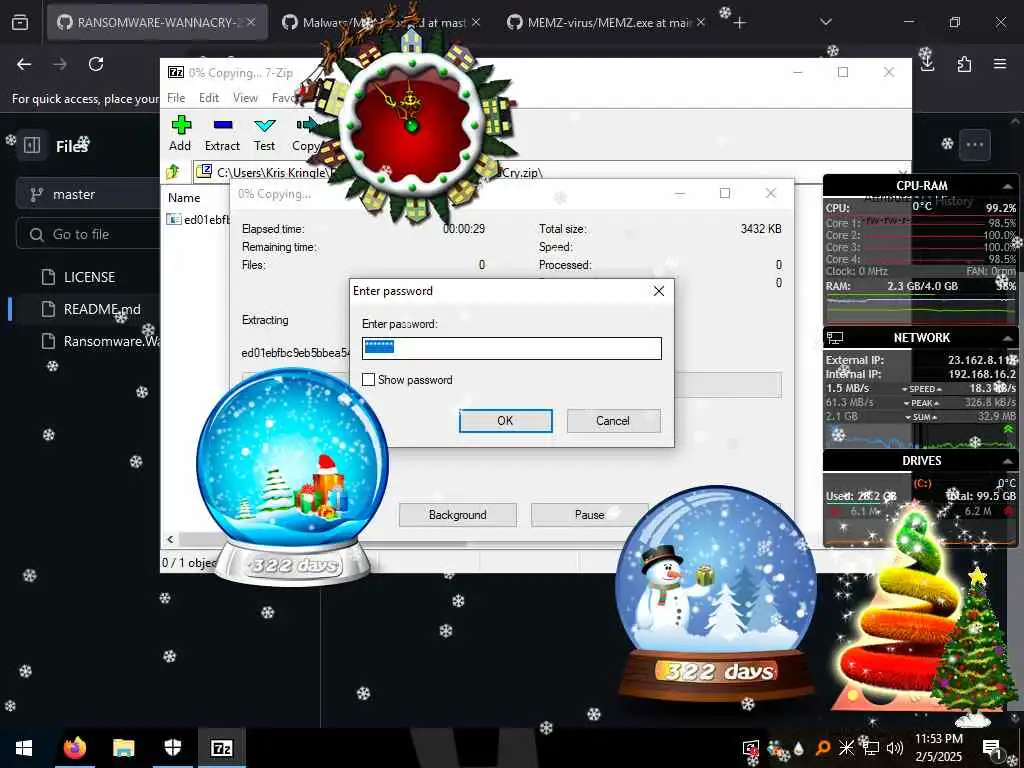Screen dimensions: 1024x768
Task: Close the Enter password dialog
Action: click(x=659, y=291)
